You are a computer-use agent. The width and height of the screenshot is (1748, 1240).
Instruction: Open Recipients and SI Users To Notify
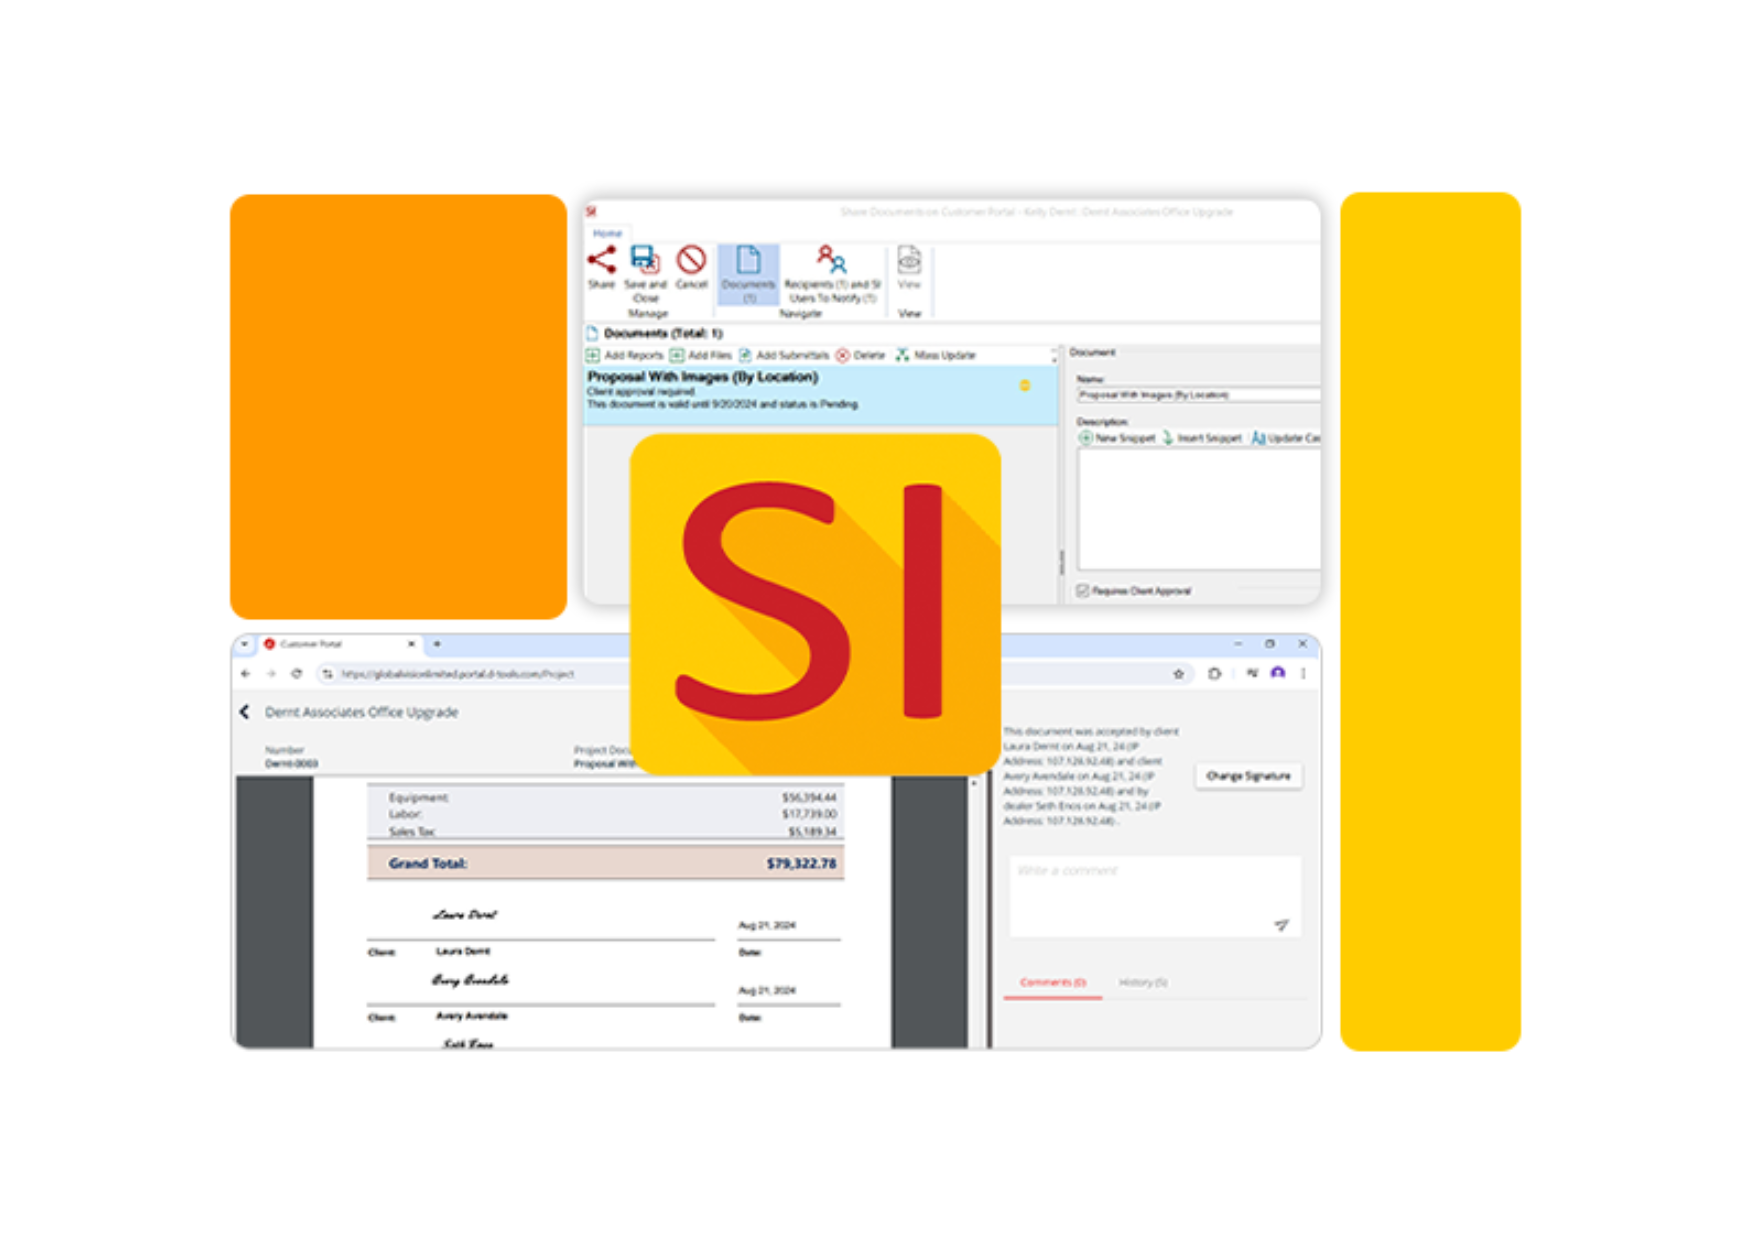[831, 262]
